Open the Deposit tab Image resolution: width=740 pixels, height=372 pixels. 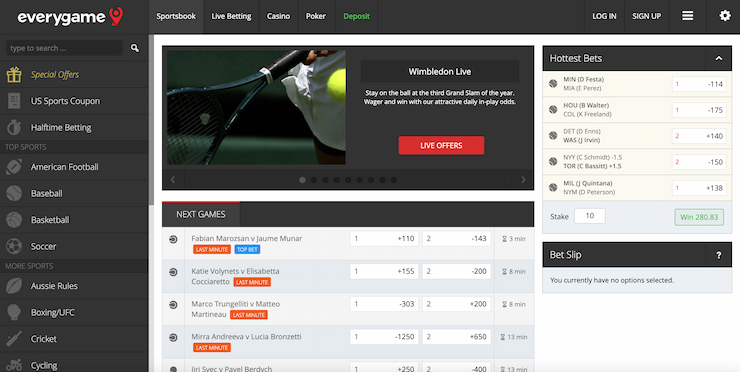pos(356,16)
